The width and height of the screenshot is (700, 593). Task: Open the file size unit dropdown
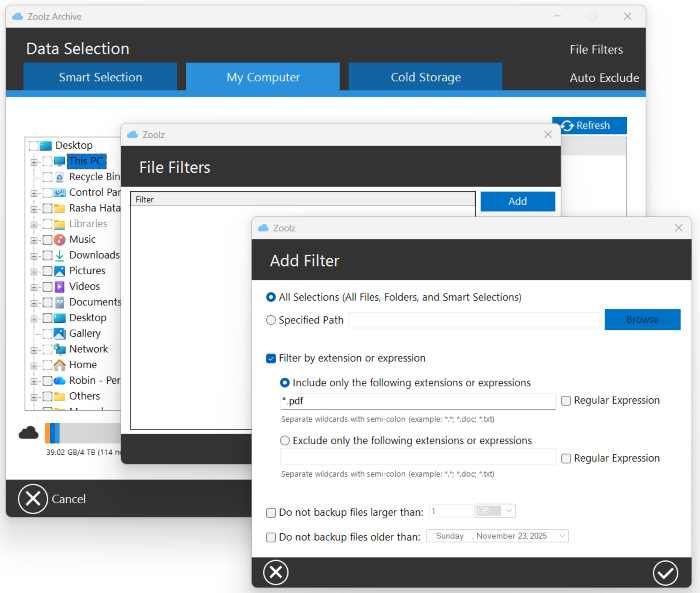point(496,511)
